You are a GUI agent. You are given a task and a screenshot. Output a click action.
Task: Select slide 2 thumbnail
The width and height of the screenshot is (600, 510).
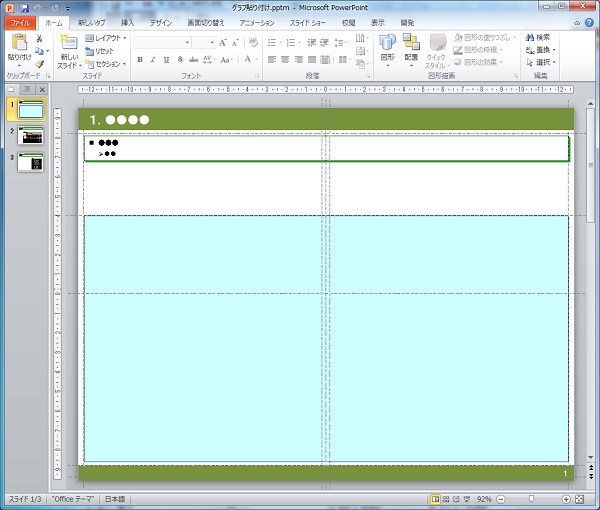(x=30, y=136)
